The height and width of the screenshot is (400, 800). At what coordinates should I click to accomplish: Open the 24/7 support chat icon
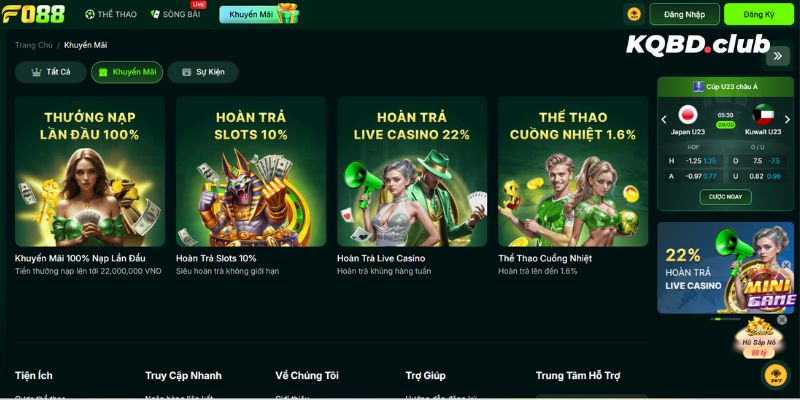coord(776,375)
